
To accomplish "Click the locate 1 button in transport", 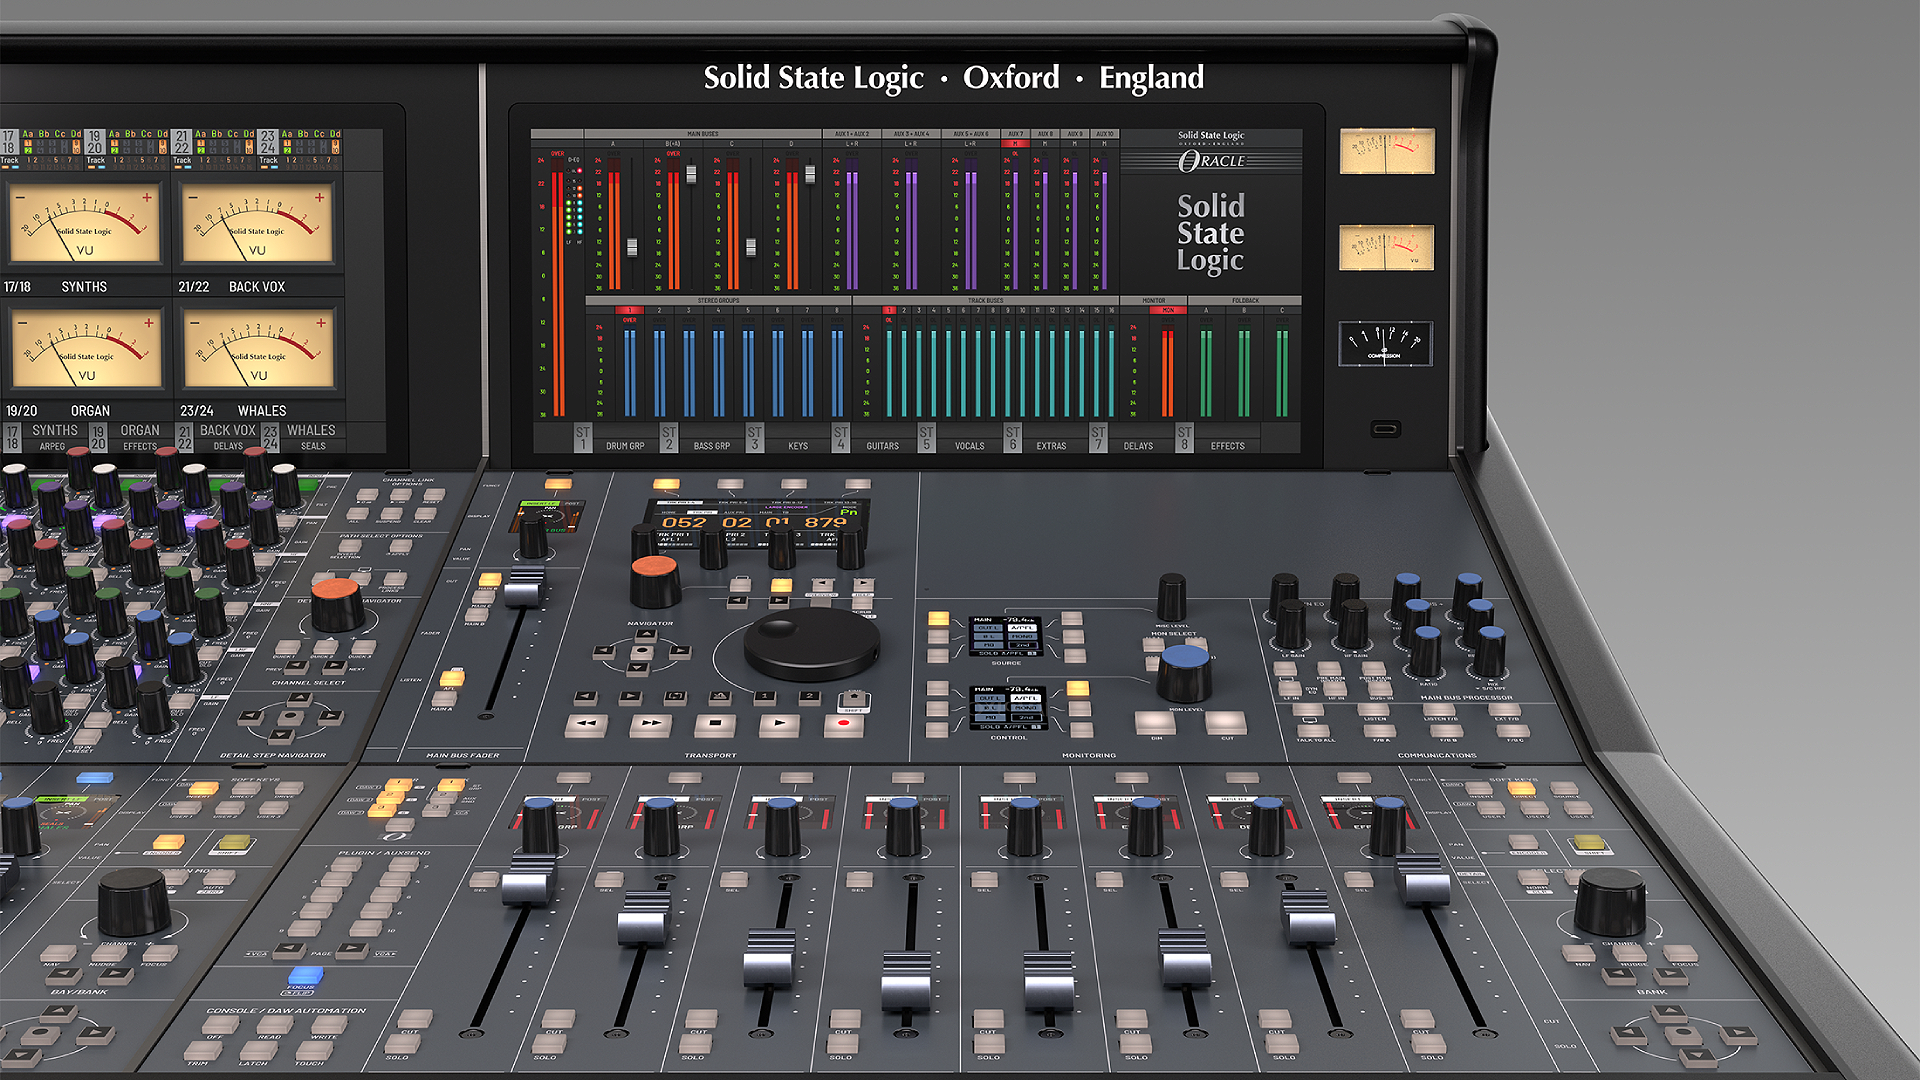I will pos(764,697).
